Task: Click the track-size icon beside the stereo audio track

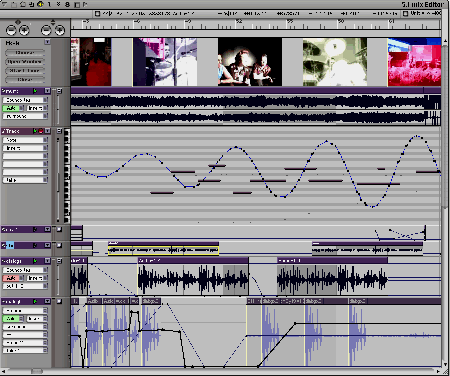Action: click(60, 91)
